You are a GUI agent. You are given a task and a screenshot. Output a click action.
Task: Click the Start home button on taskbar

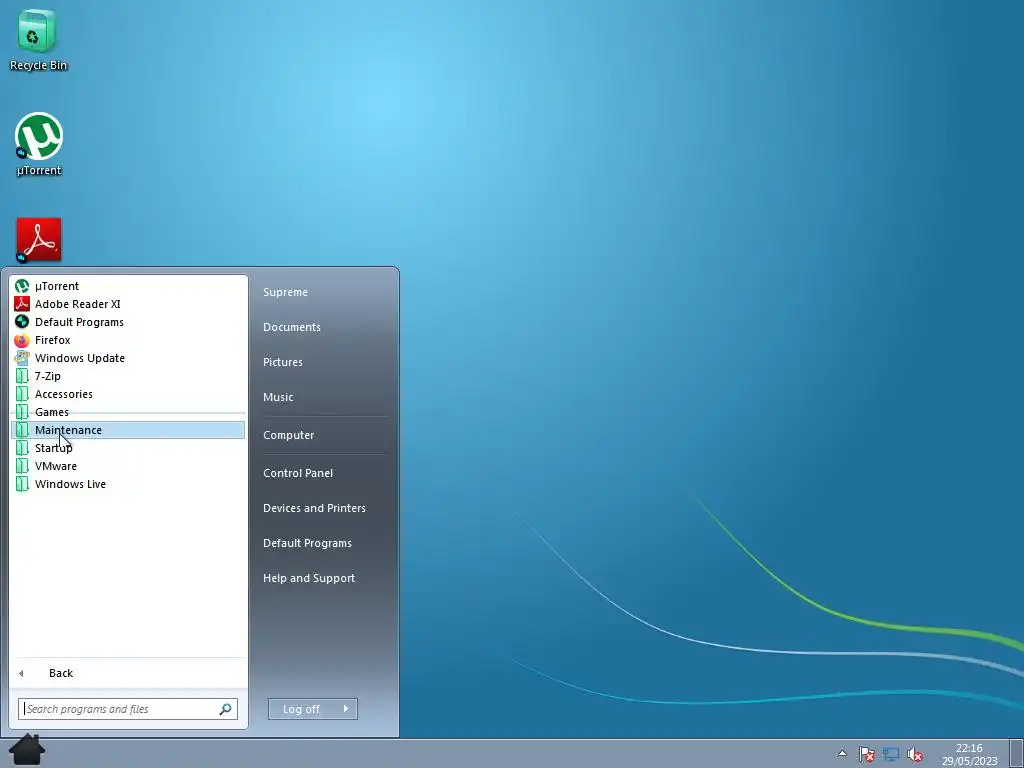[x=27, y=750]
